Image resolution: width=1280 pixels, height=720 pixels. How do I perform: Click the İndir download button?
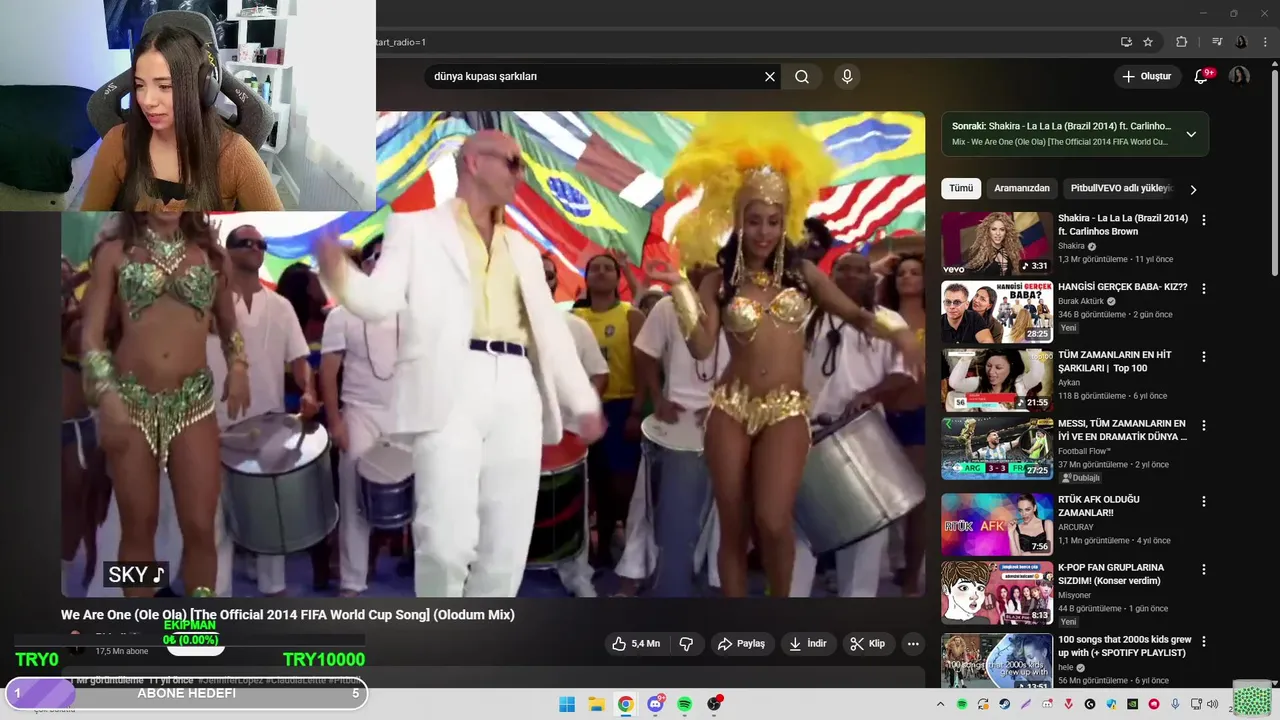807,644
